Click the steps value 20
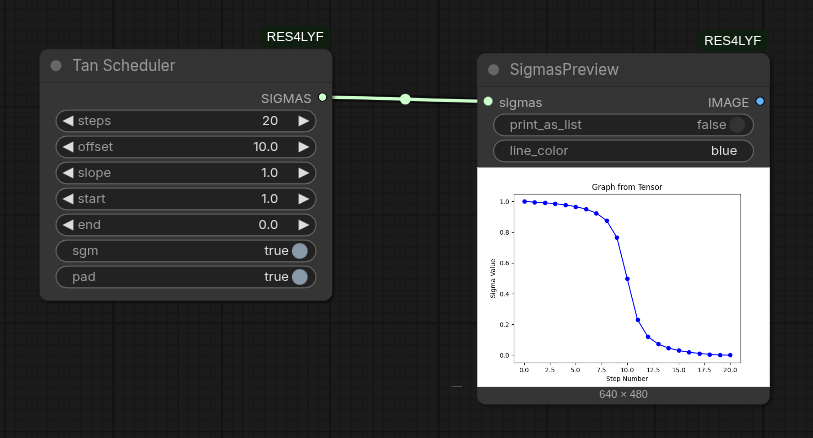 [x=270, y=121]
